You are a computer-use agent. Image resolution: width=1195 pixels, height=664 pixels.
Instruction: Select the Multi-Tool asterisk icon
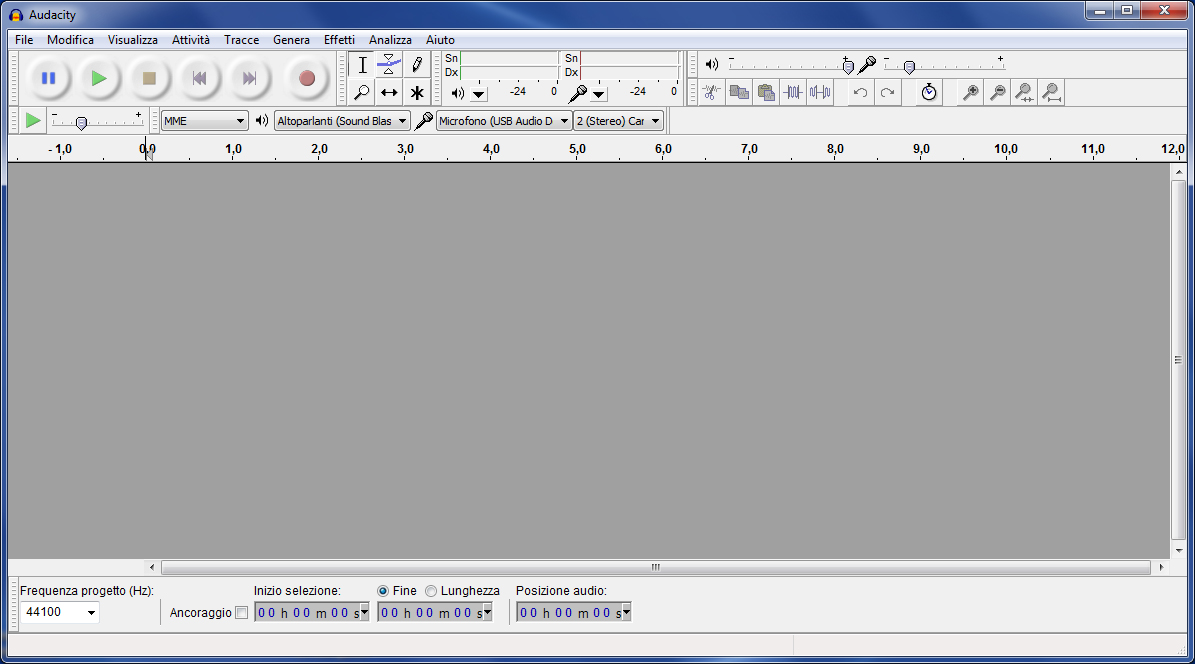pos(417,93)
